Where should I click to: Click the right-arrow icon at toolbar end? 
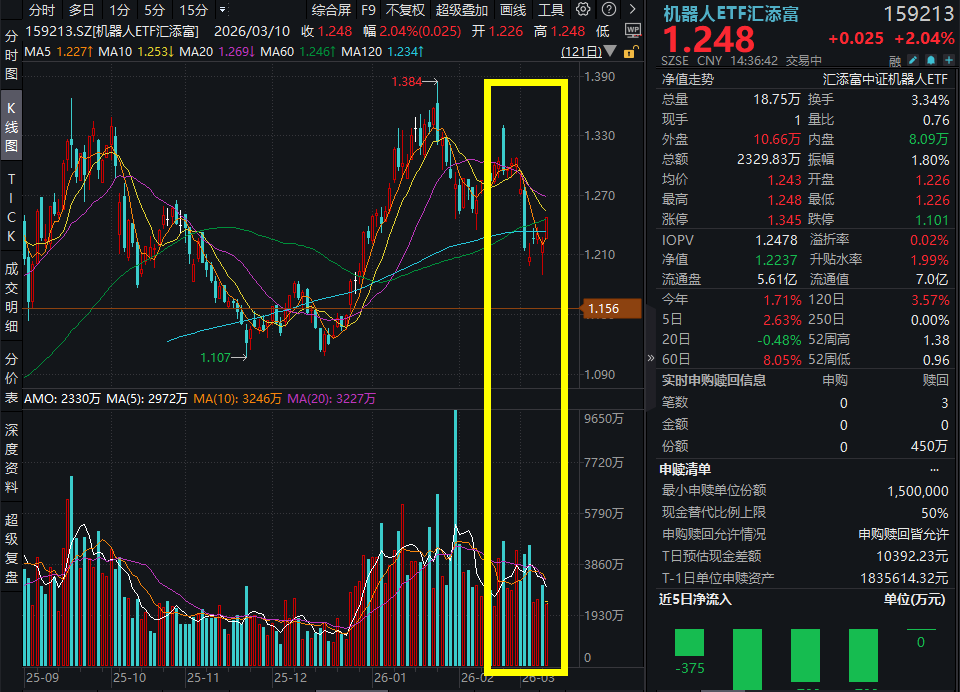click(x=631, y=10)
